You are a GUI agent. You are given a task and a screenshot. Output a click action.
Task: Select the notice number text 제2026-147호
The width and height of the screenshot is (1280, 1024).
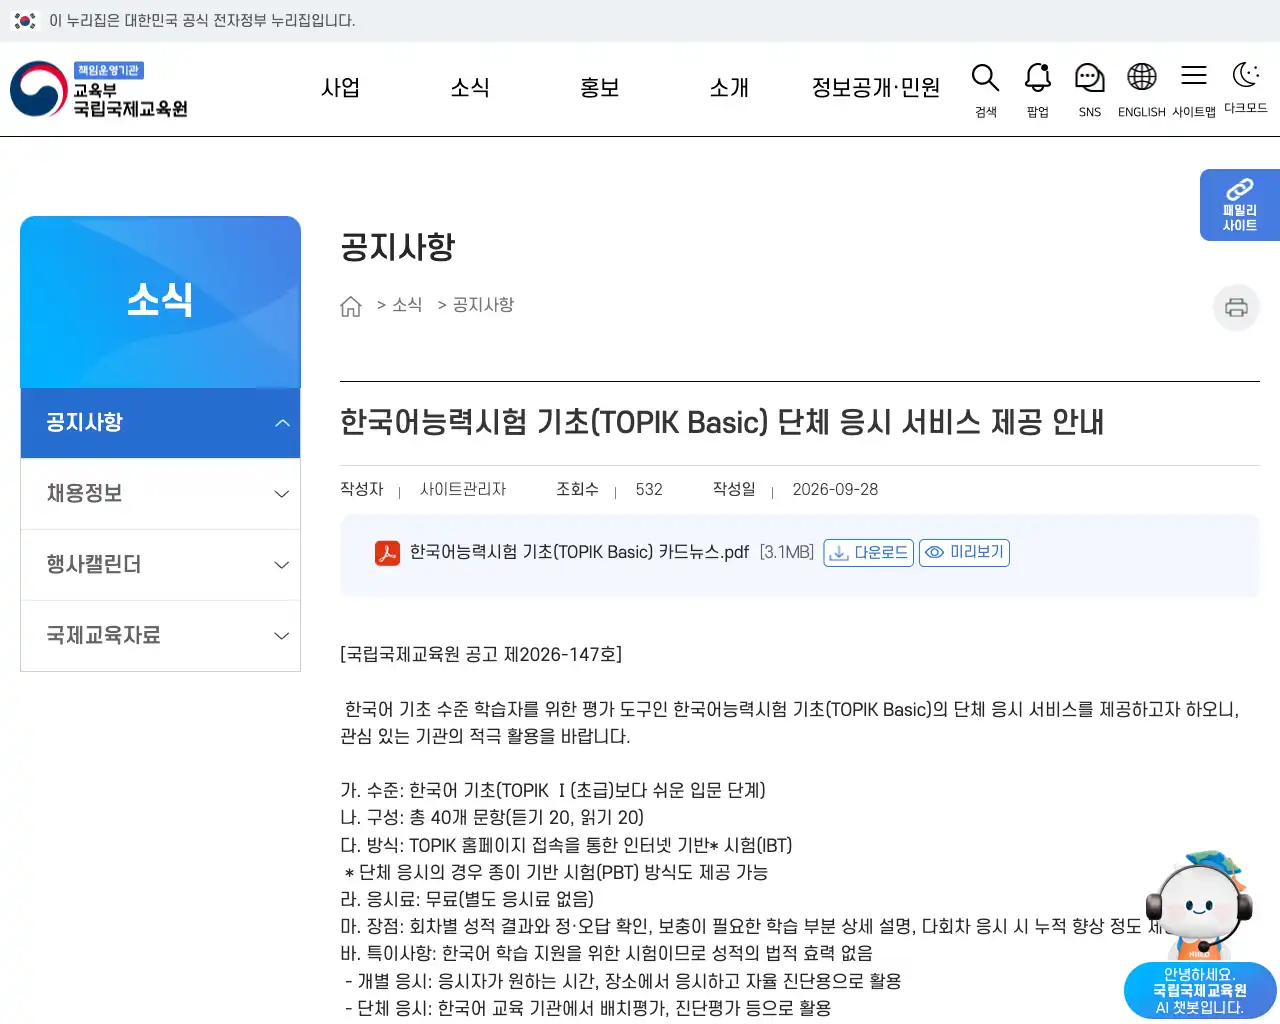(x=563, y=655)
